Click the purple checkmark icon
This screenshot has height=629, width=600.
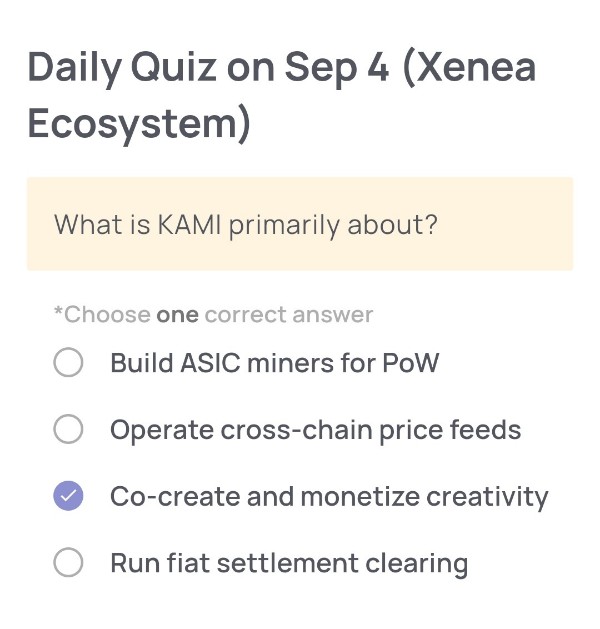[x=68, y=496]
